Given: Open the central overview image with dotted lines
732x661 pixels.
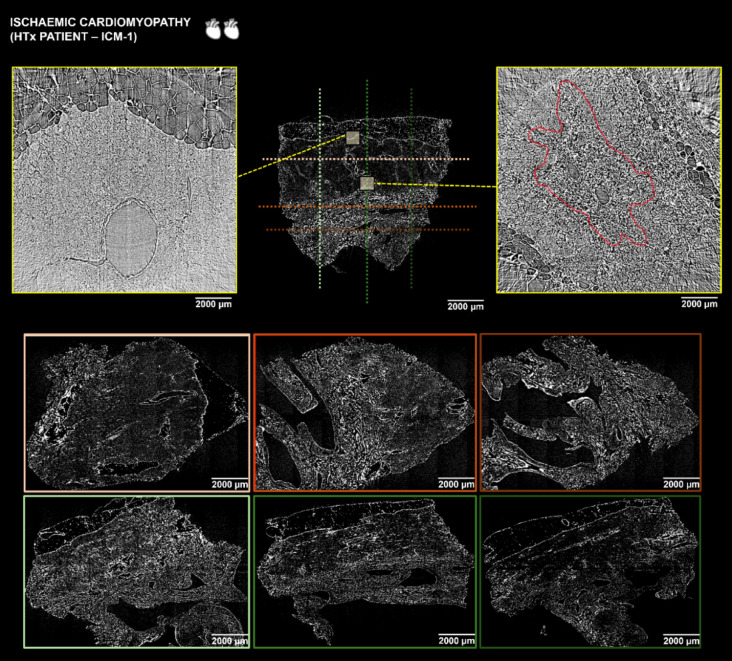Looking at the screenshot, I should (366, 191).
